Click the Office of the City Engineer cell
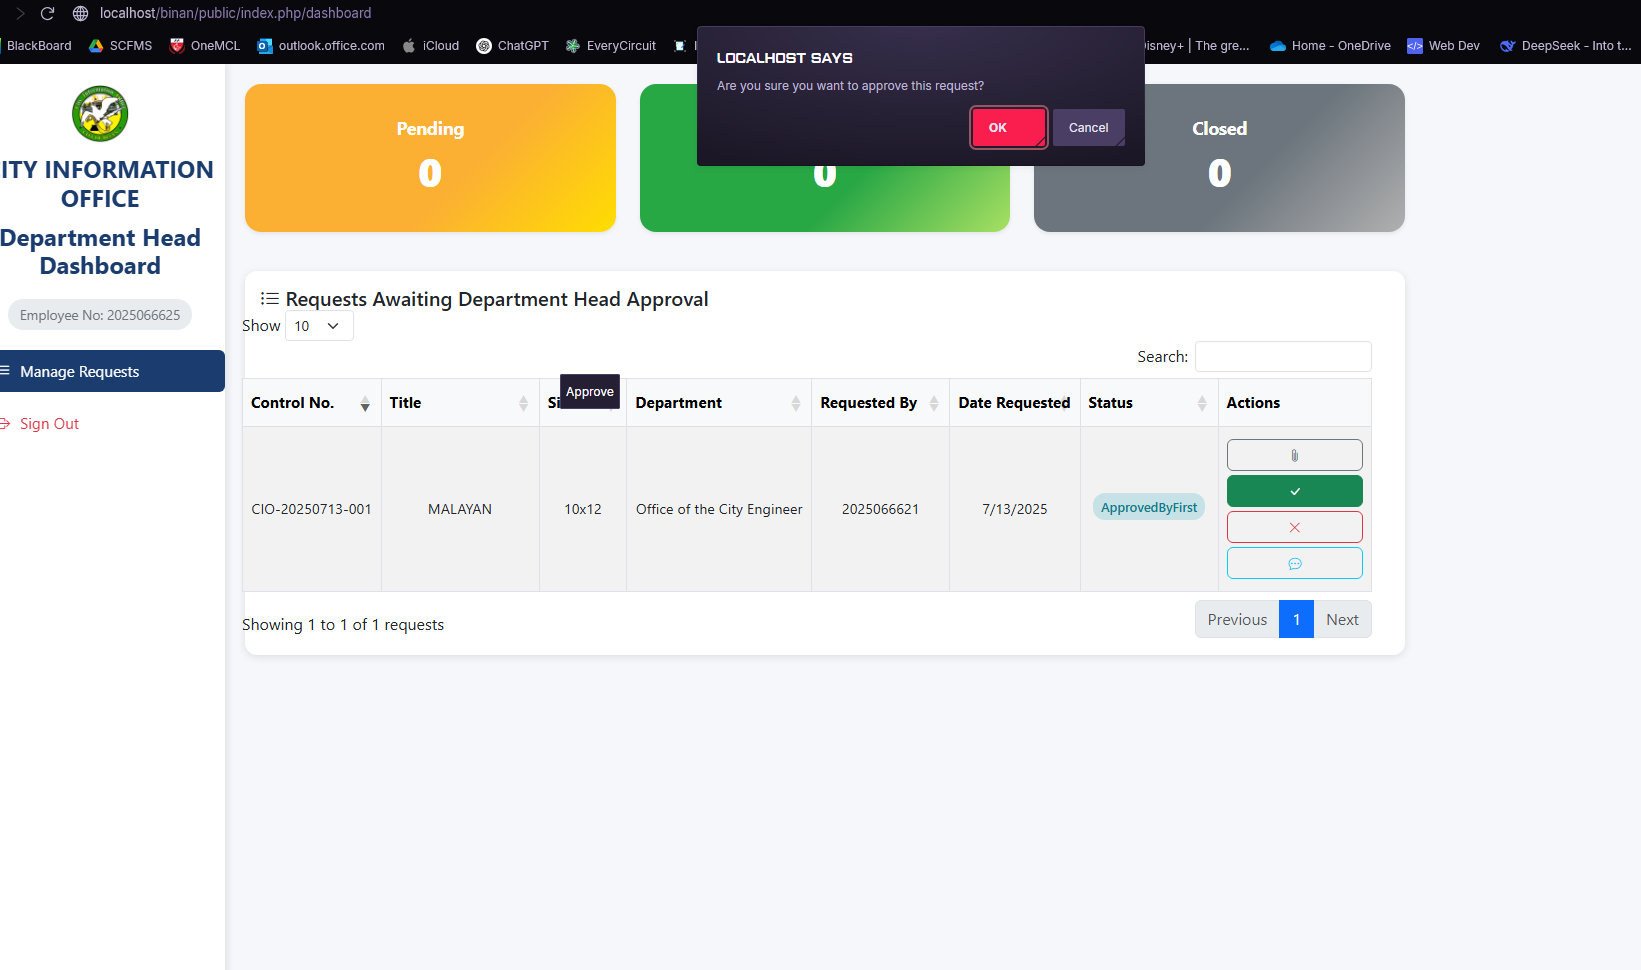1641x970 pixels. tap(719, 509)
